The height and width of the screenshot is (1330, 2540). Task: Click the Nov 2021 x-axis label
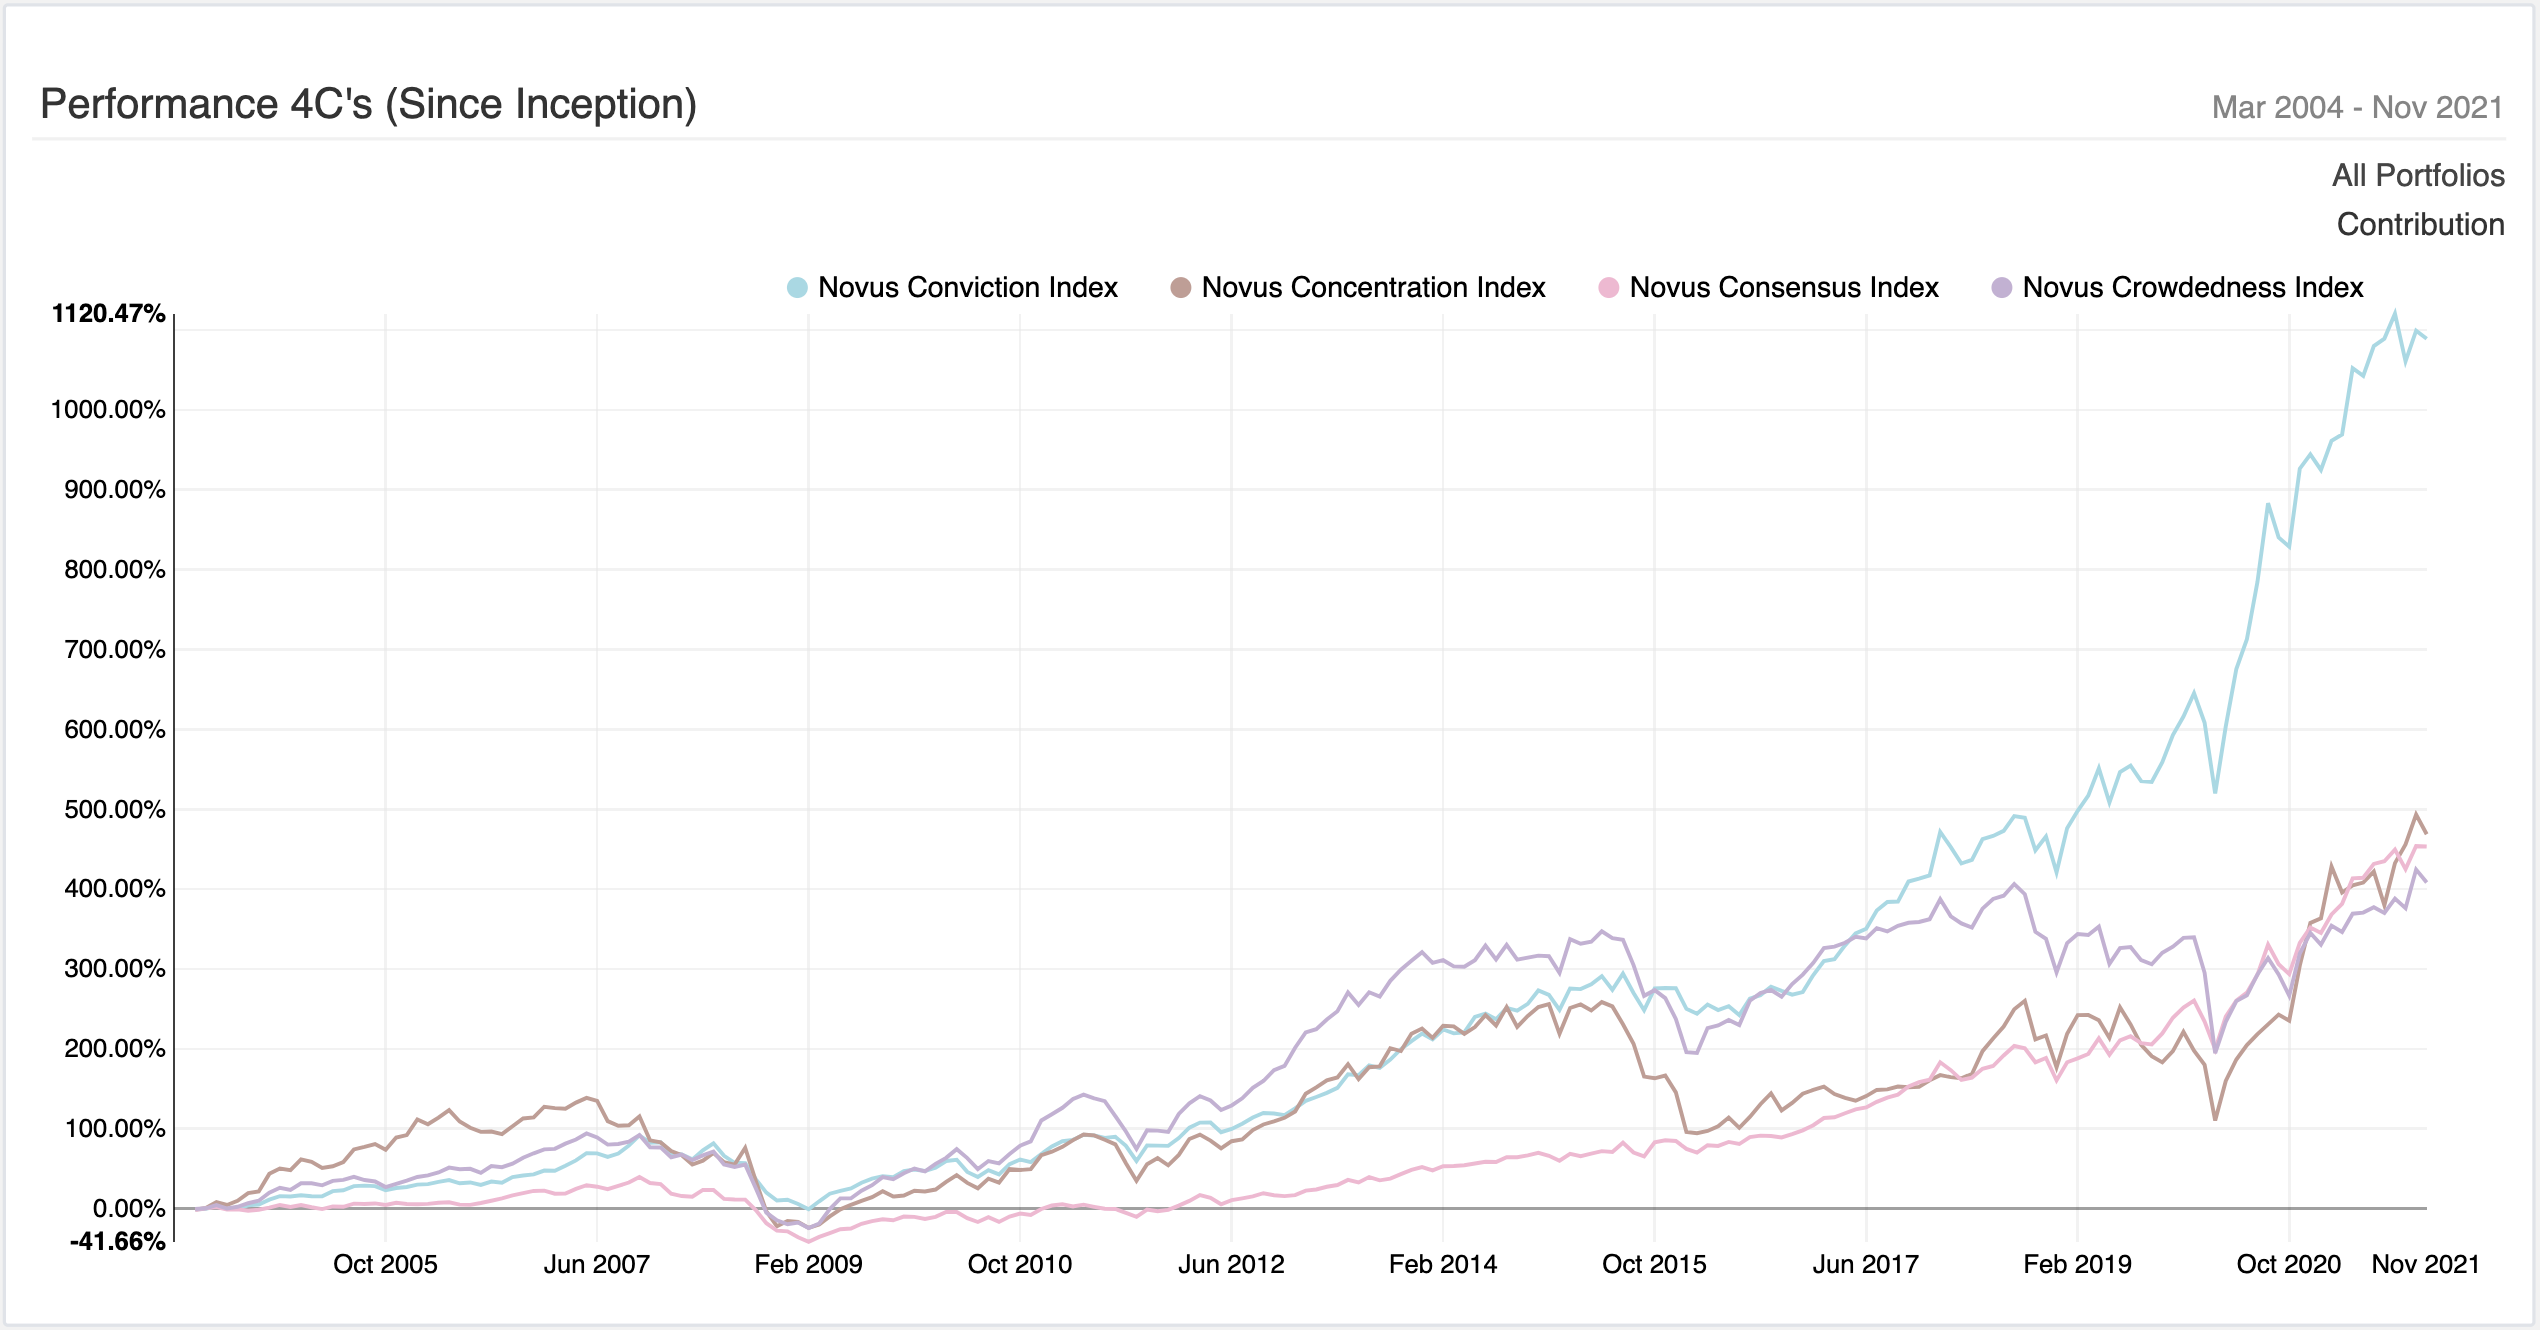tap(2425, 1265)
